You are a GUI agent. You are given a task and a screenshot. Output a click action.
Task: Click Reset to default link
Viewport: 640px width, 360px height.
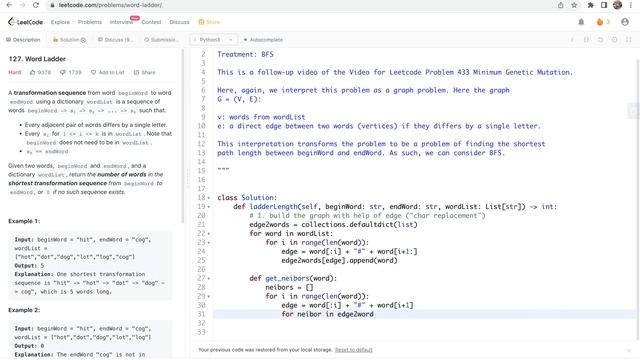click(x=353, y=350)
